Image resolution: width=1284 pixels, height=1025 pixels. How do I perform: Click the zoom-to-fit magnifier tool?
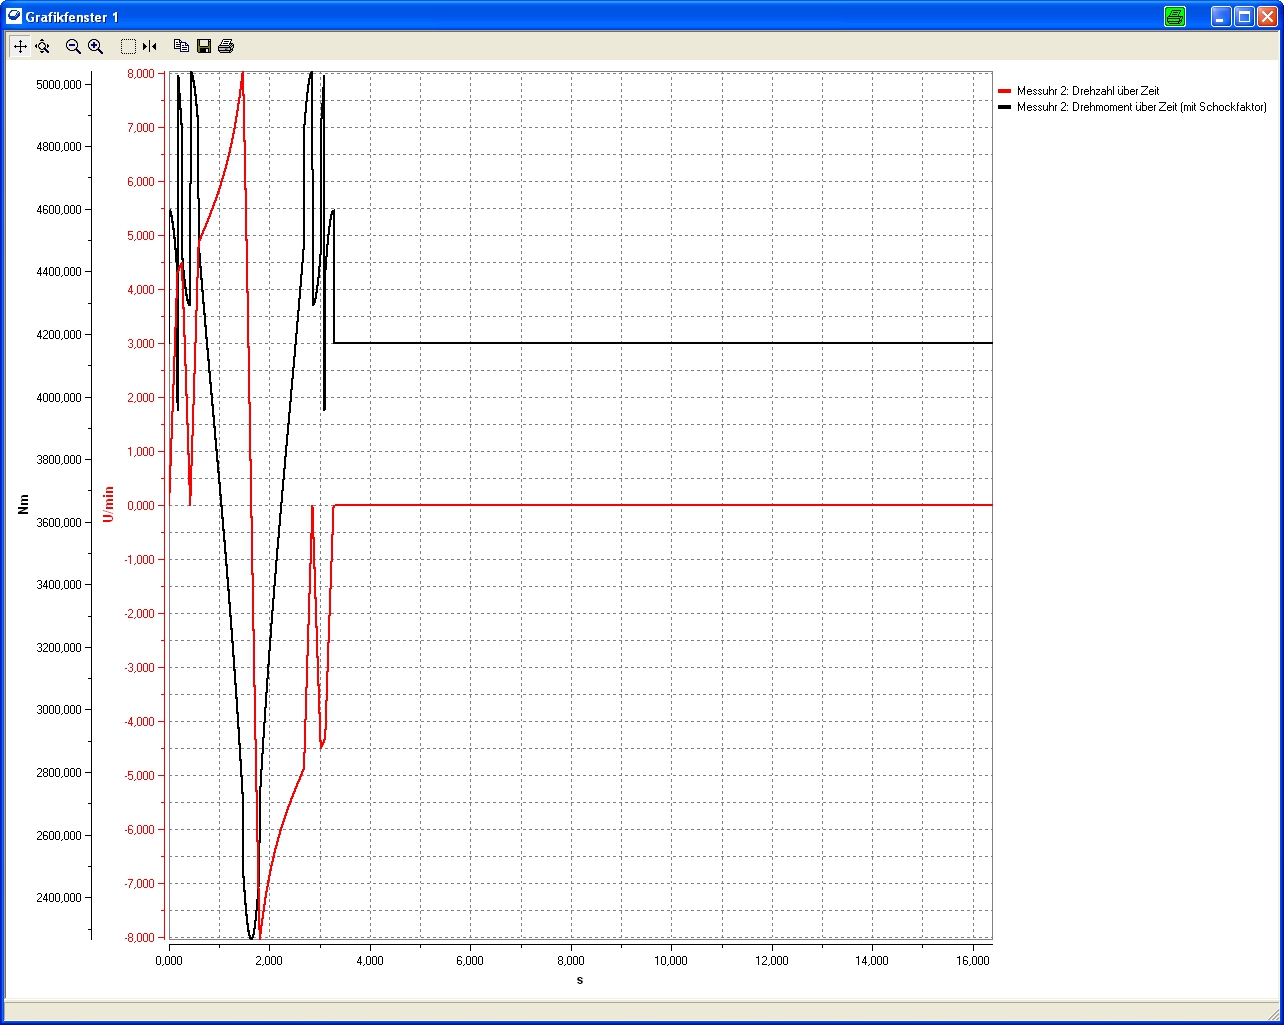pyautogui.click(x=43, y=46)
